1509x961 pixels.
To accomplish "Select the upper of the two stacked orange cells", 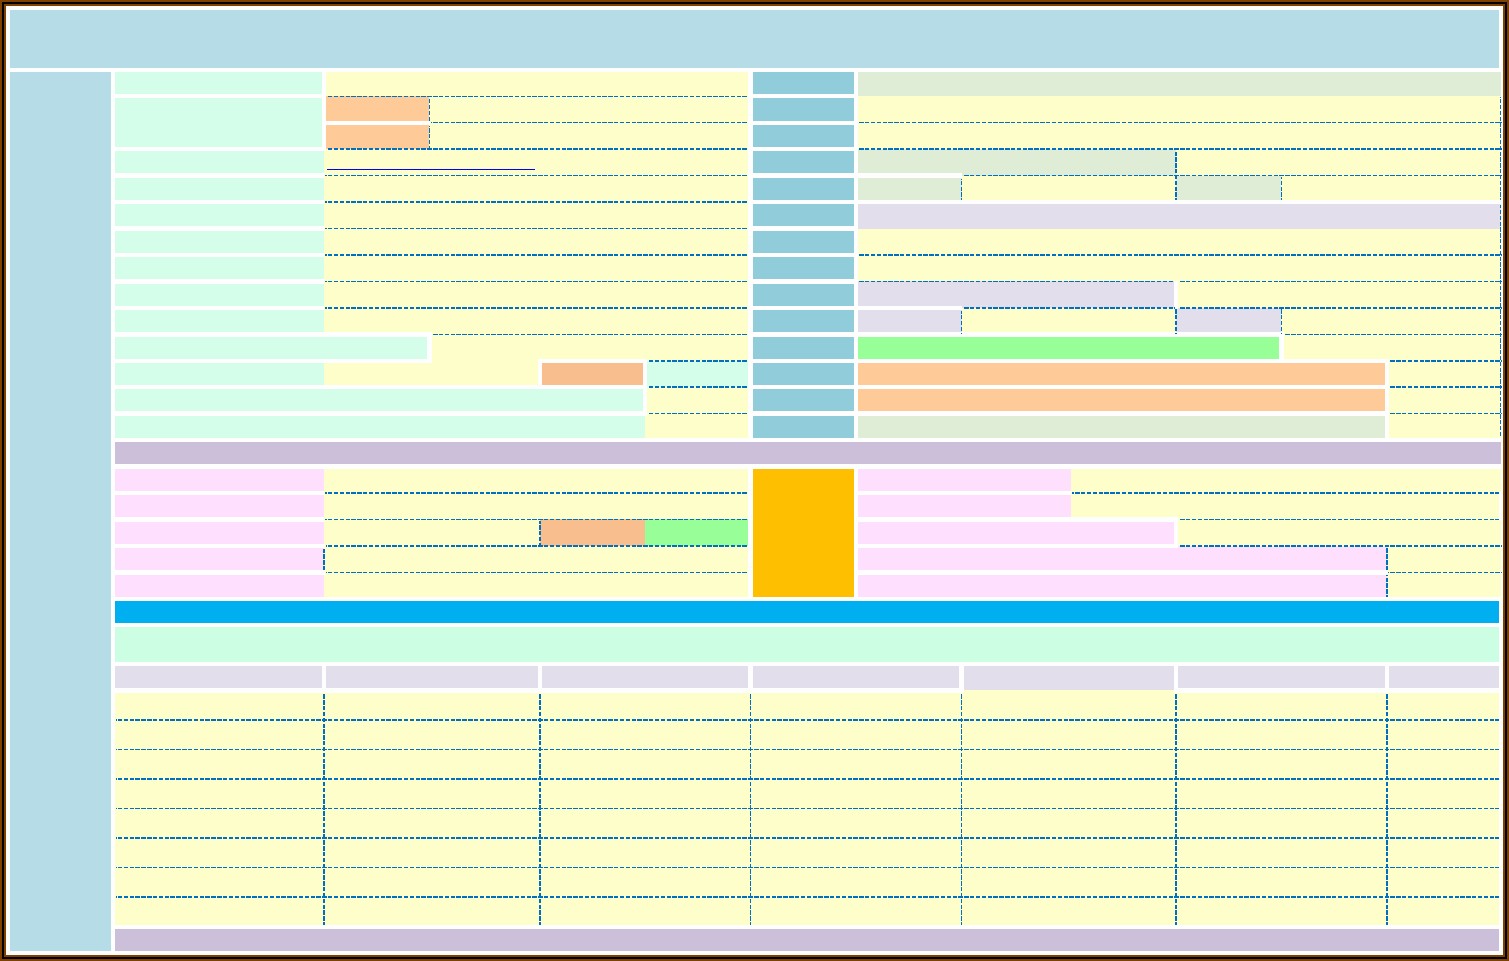I will pos(377,109).
